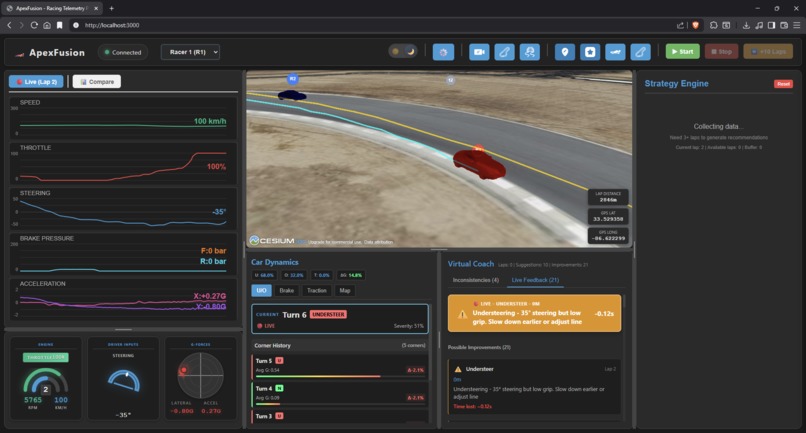Click the track outline icon before Start
Viewport: 806px width, 433px height.
pos(640,52)
